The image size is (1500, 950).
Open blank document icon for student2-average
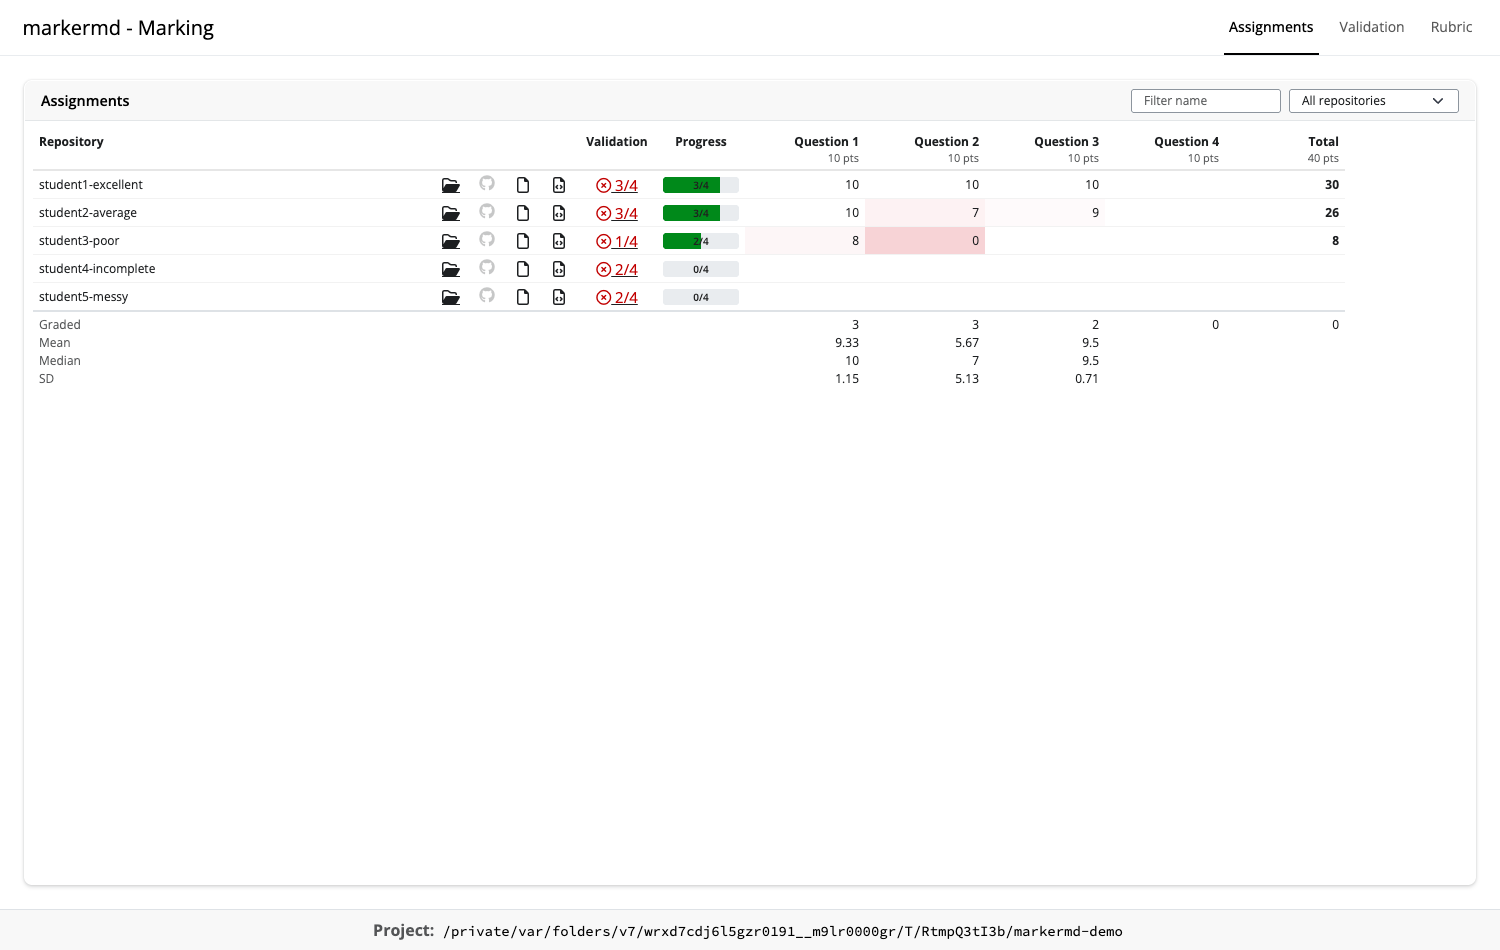coord(523,213)
